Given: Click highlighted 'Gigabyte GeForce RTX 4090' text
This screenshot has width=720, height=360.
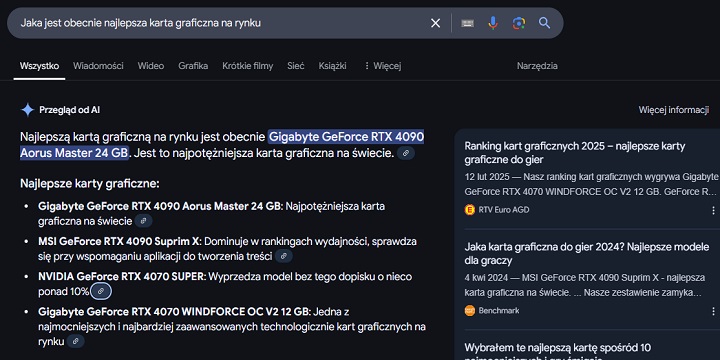Looking at the screenshot, I should (x=346, y=137).
